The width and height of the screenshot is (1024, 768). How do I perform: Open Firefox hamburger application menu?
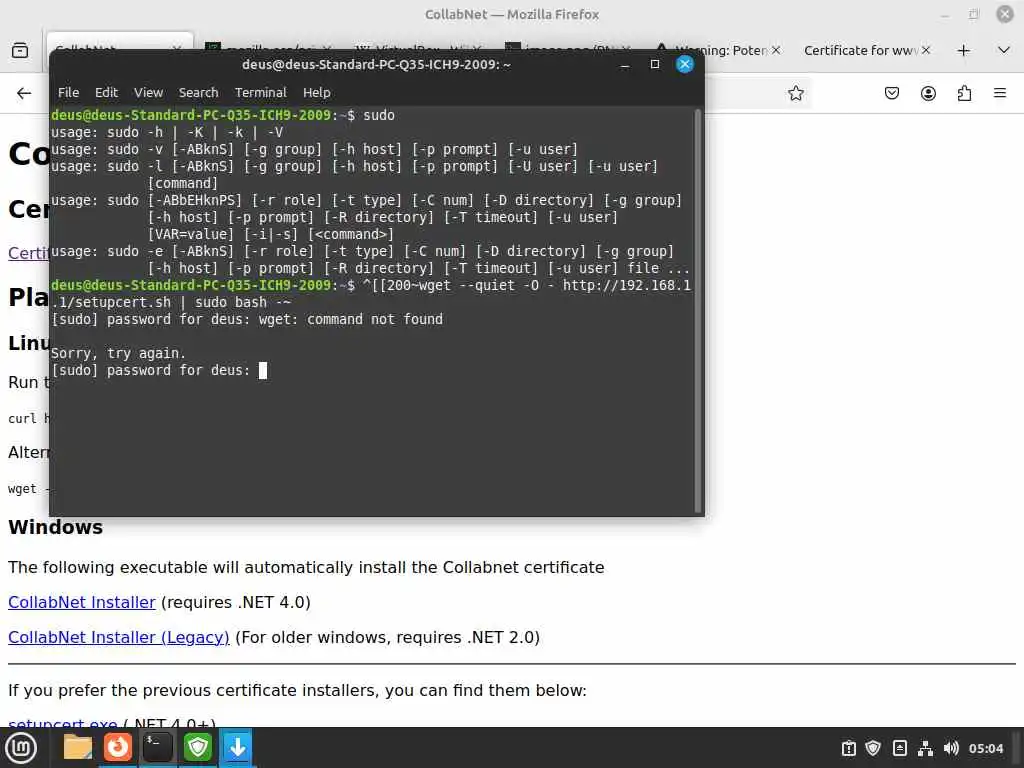(x=1000, y=93)
